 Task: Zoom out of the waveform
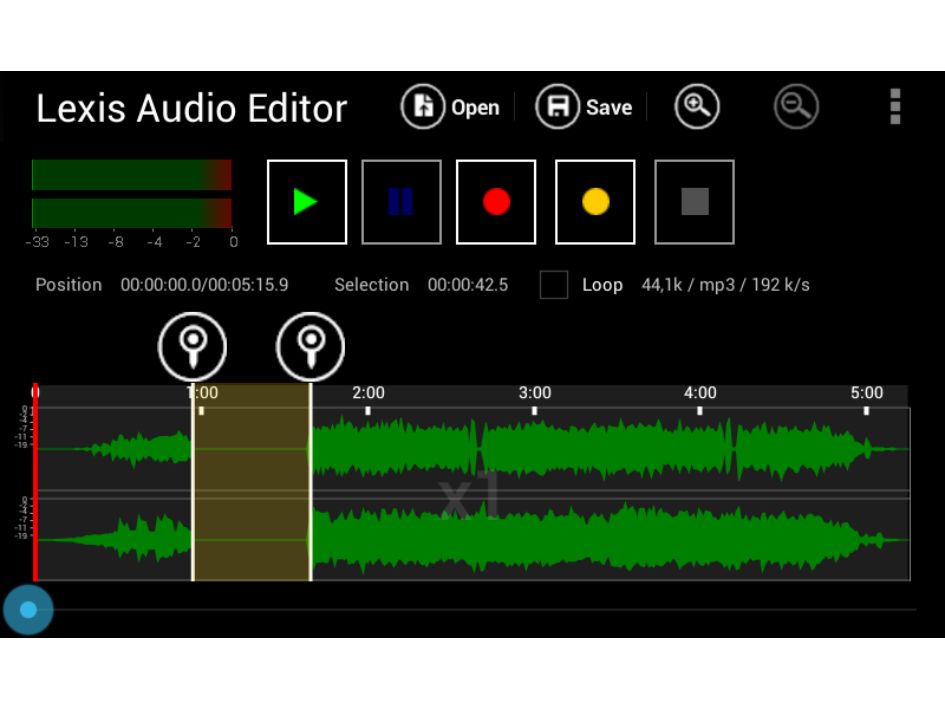pos(796,107)
